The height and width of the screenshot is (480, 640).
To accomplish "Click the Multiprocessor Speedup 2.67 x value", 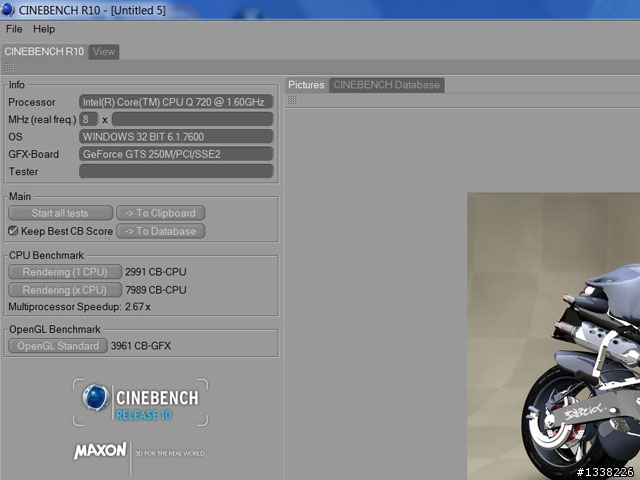I will pyautogui.click(x=138, y=307).
